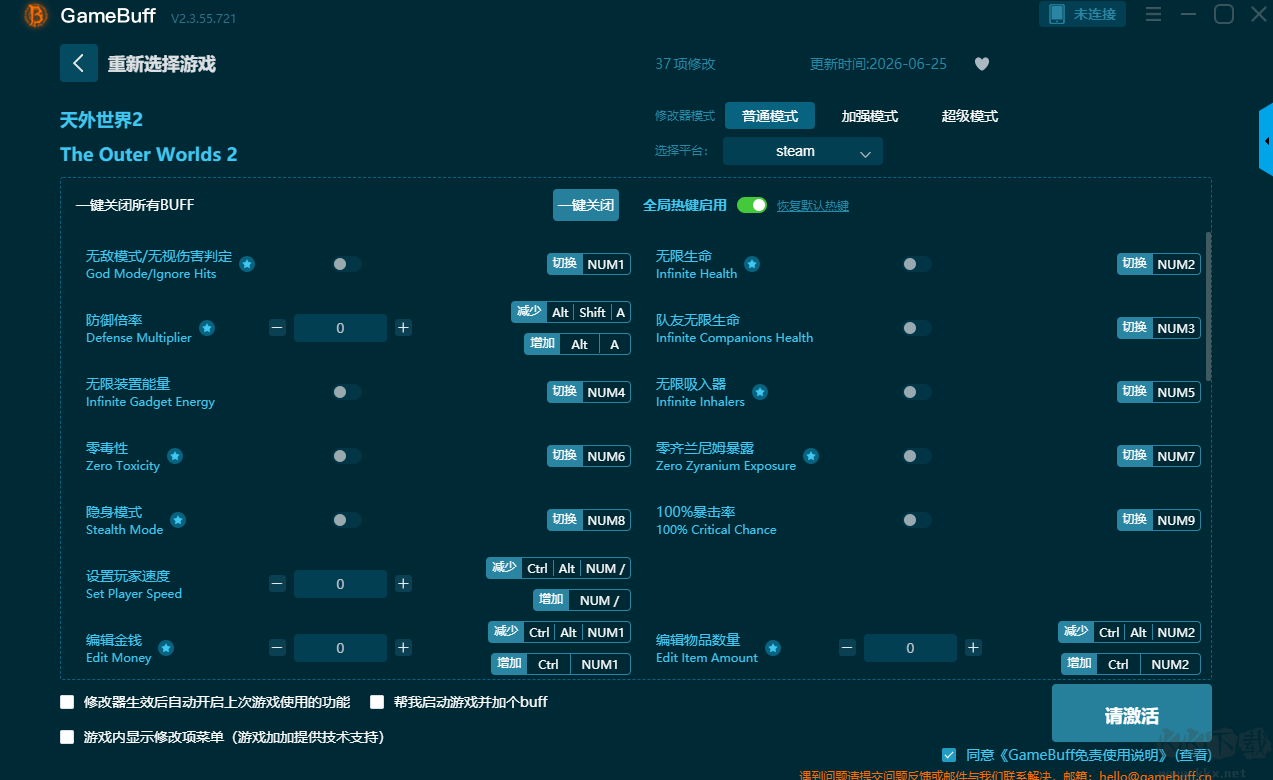This screenshot has width=1273, height=780.
Task: Click the star icon beside God Mode
Action: 247,264
